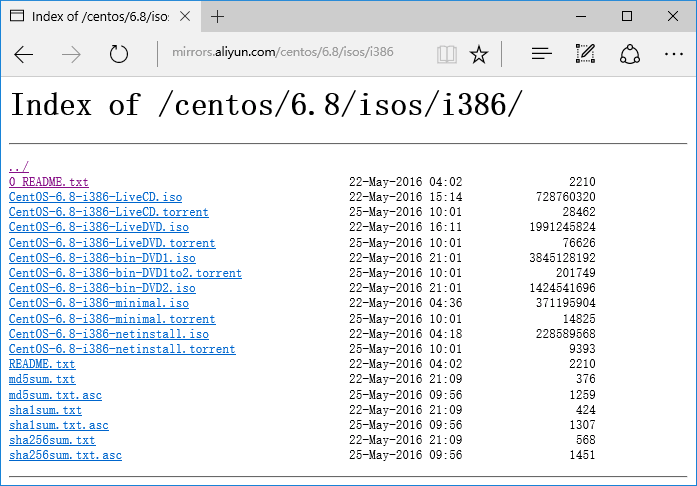
Task: Open sha1sum.txt.asc link
Action: coord(59,425)
